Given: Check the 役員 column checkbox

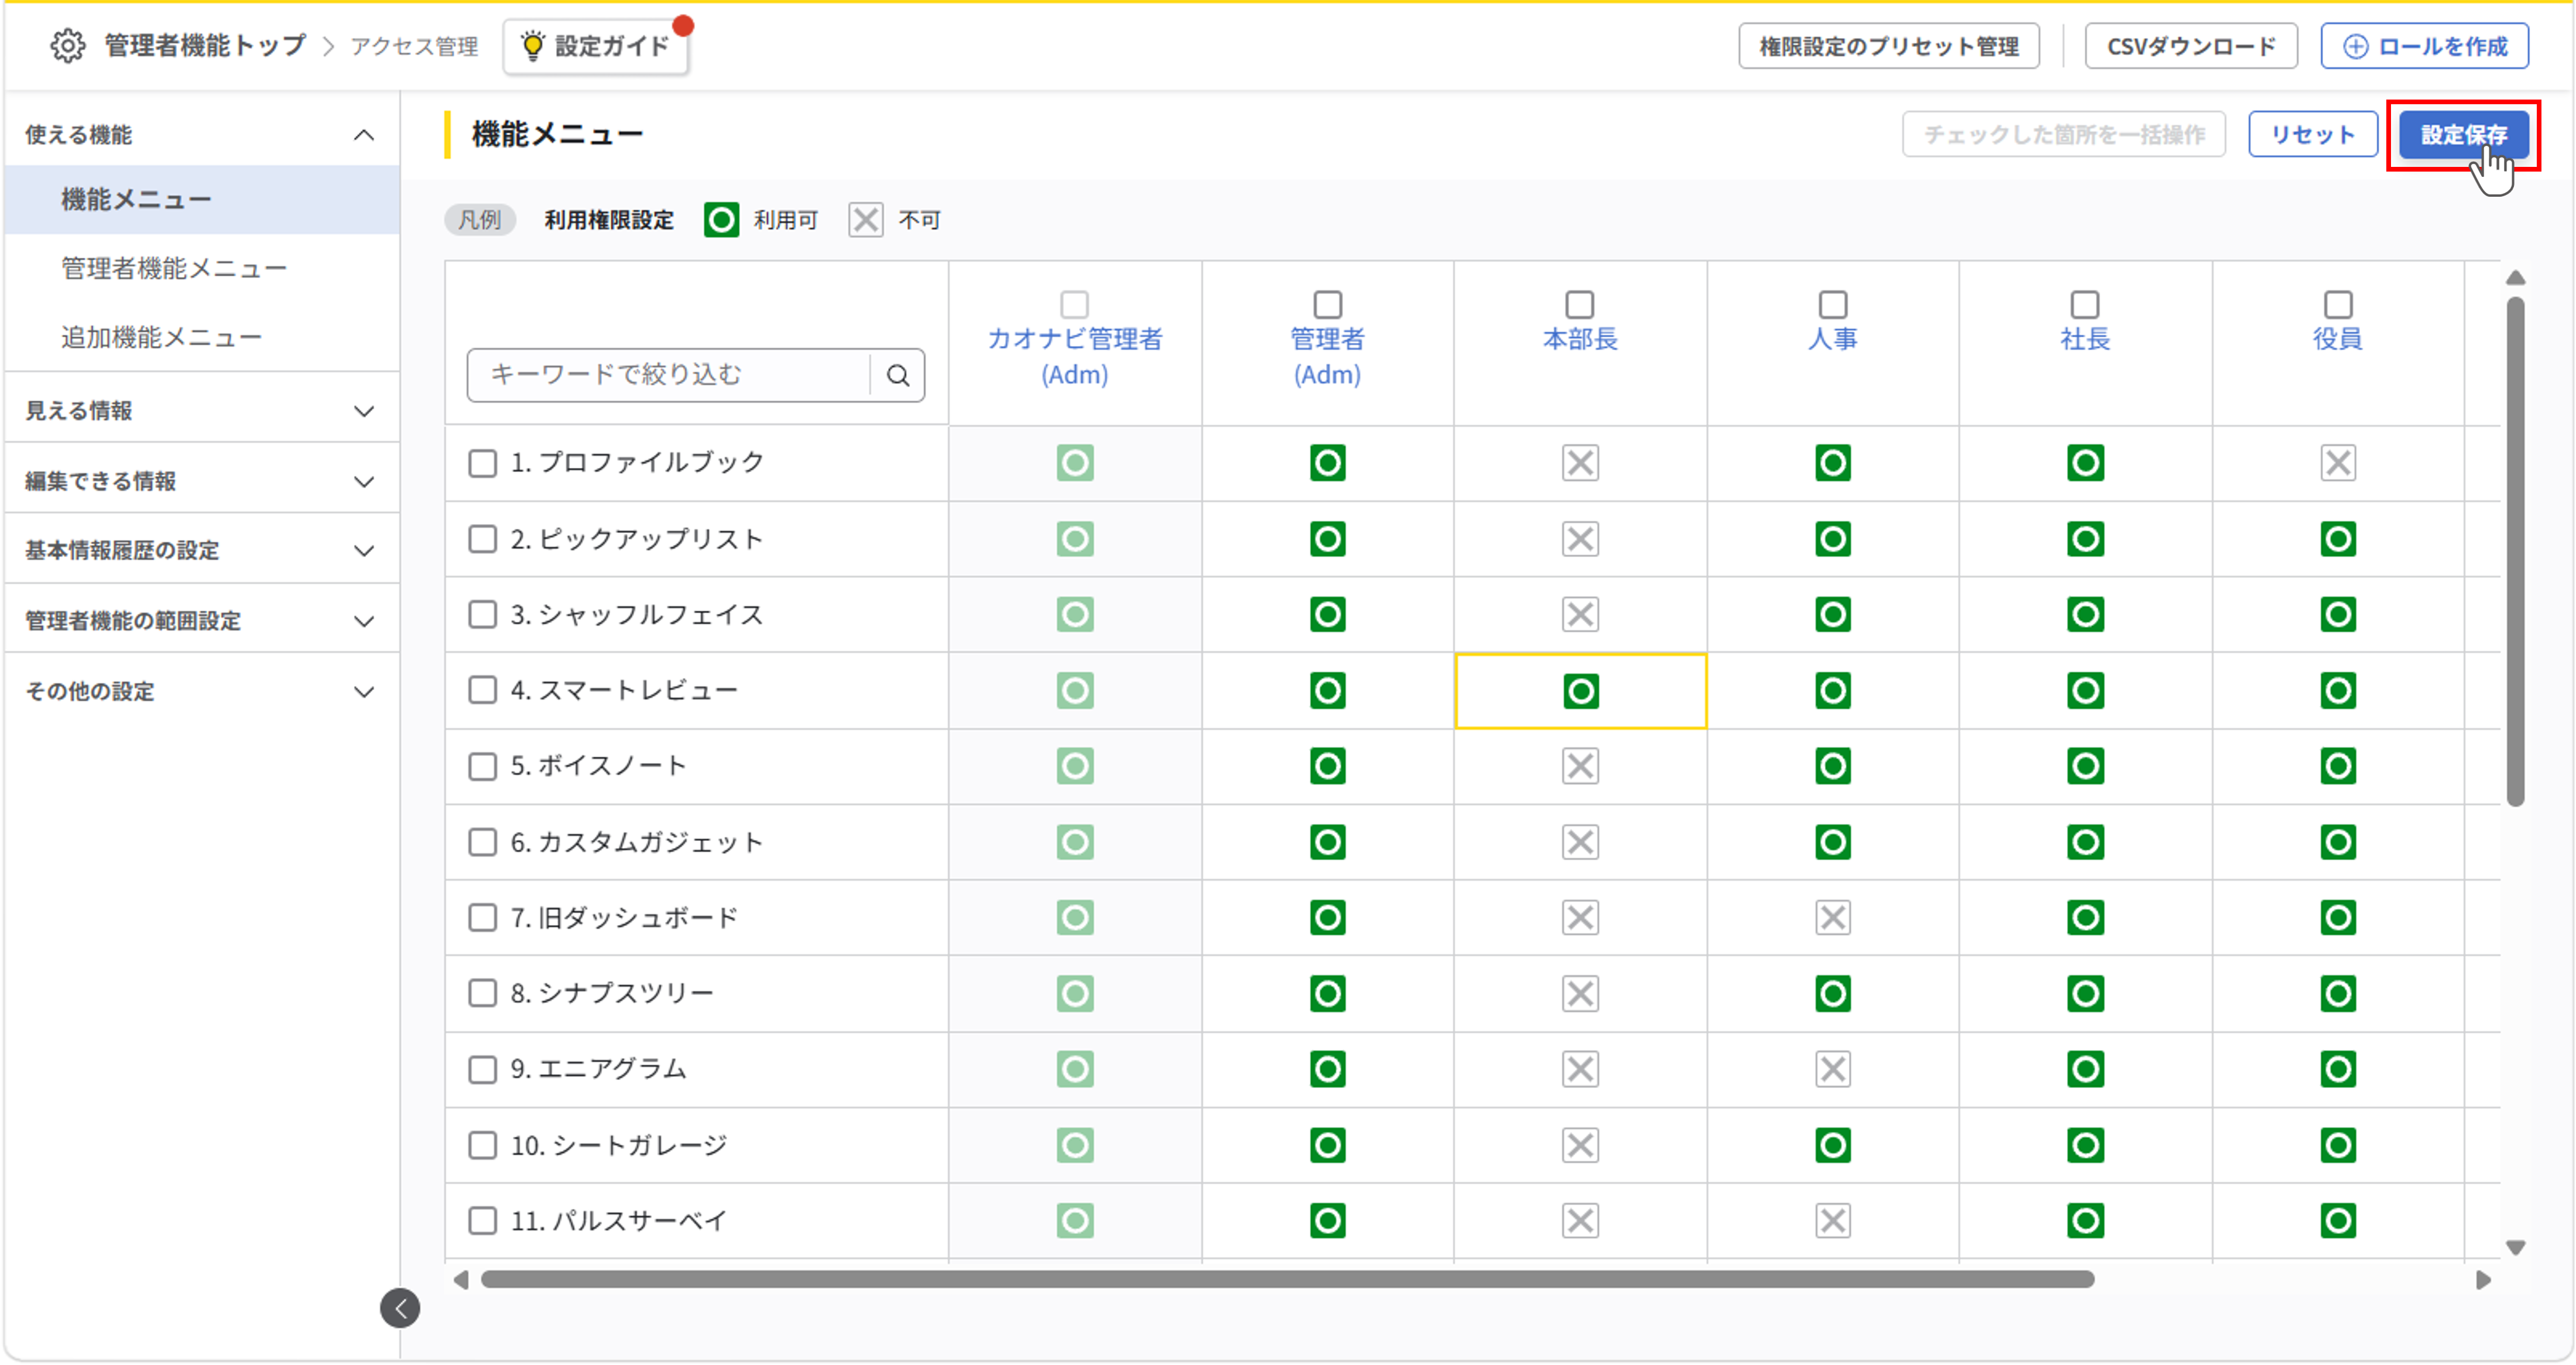Looking at the screenshot, I should (x=2338, y=304).
